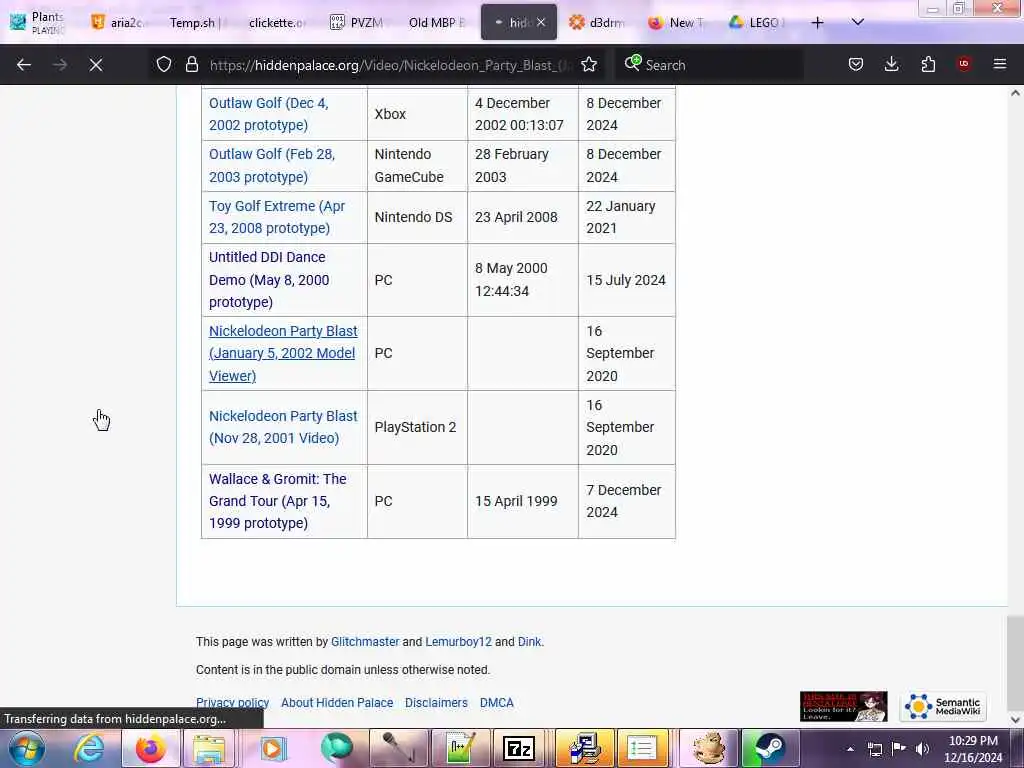
Task: Open the volume speaker tray icon
Action: (922, 749)
